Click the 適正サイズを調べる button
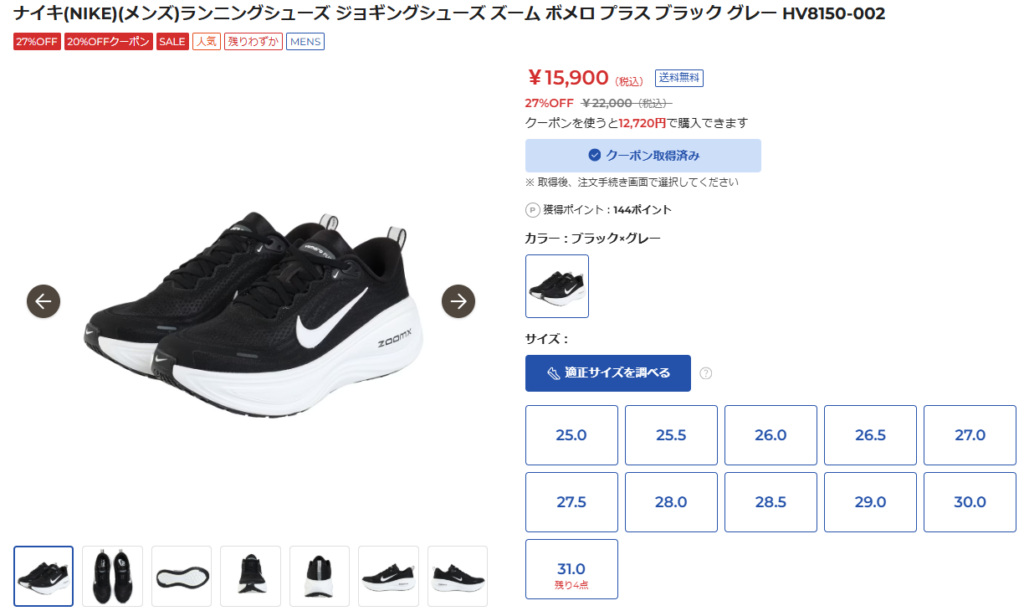Screen dimensions: 1024x611 pos(608,373)
